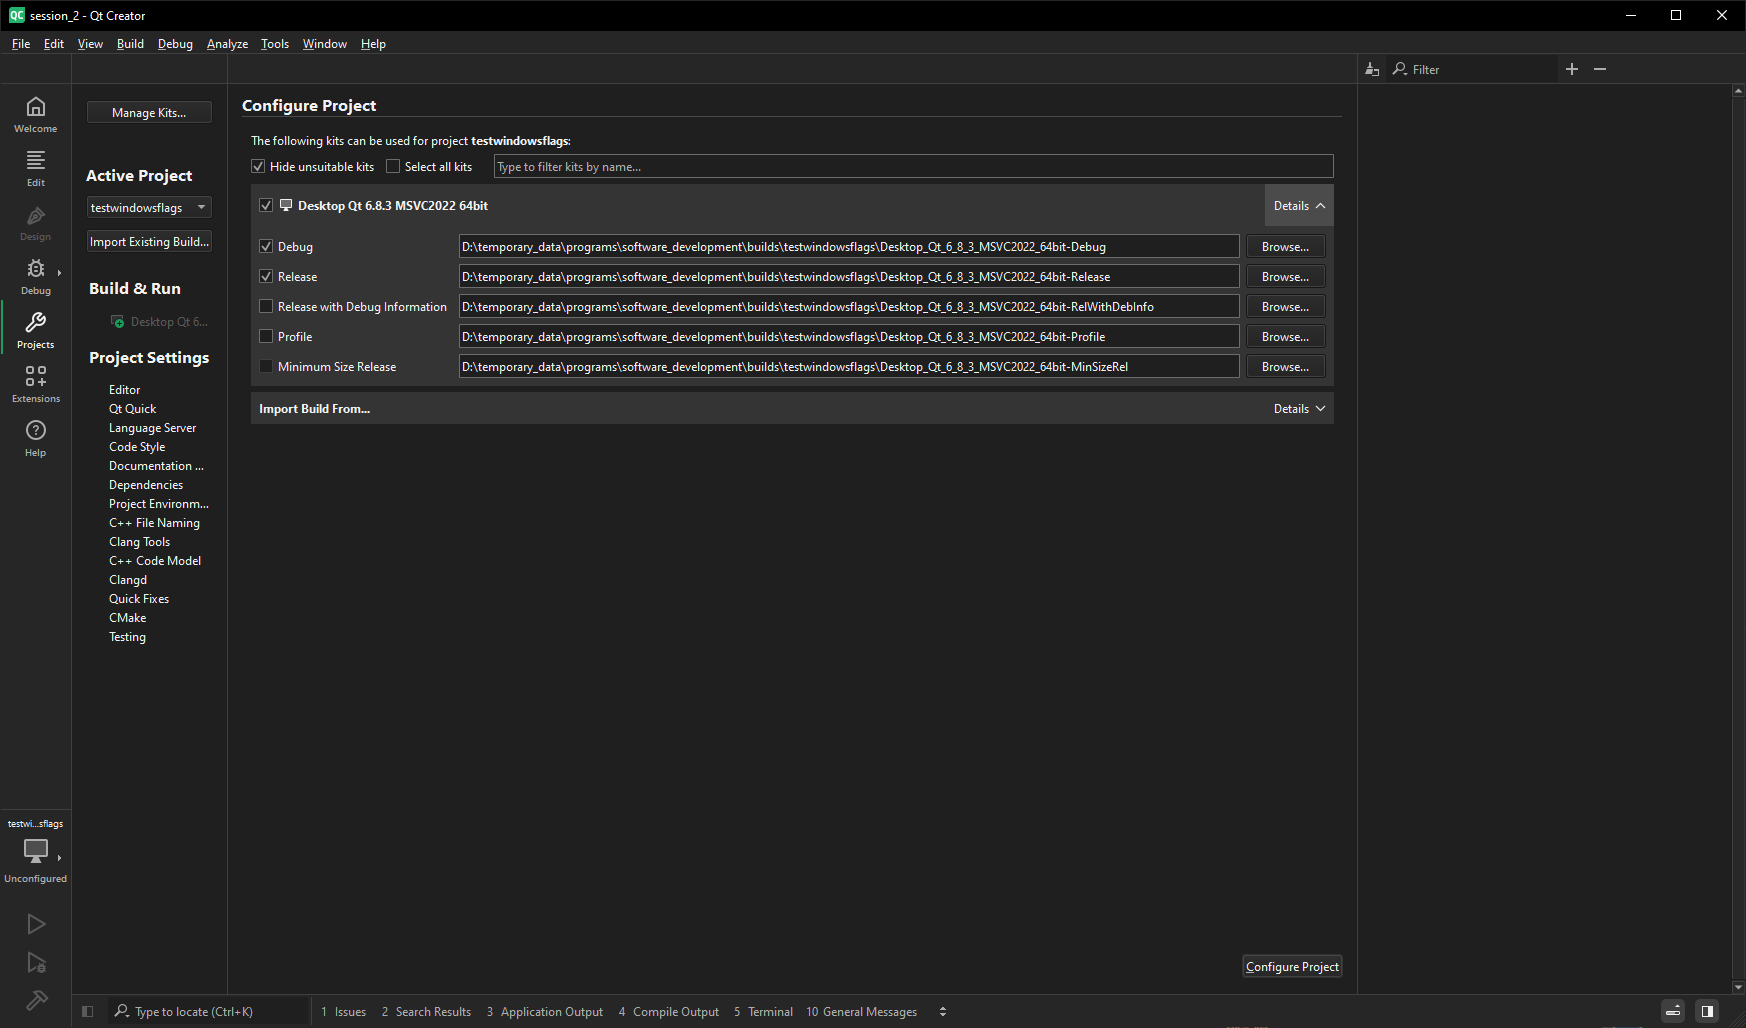
Task: Open the Issues output pane
Action: point(343,1012)
